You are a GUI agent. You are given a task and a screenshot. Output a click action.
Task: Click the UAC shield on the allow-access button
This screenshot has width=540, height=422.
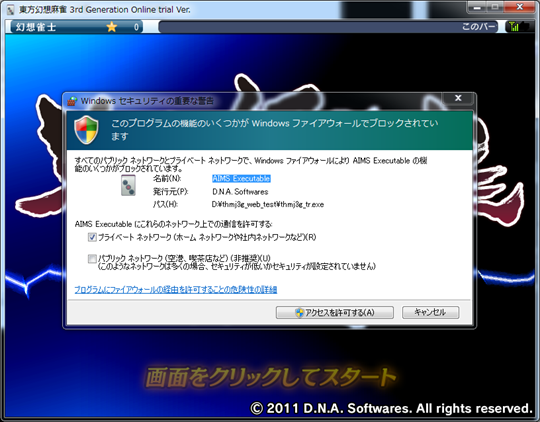(300, 312)
